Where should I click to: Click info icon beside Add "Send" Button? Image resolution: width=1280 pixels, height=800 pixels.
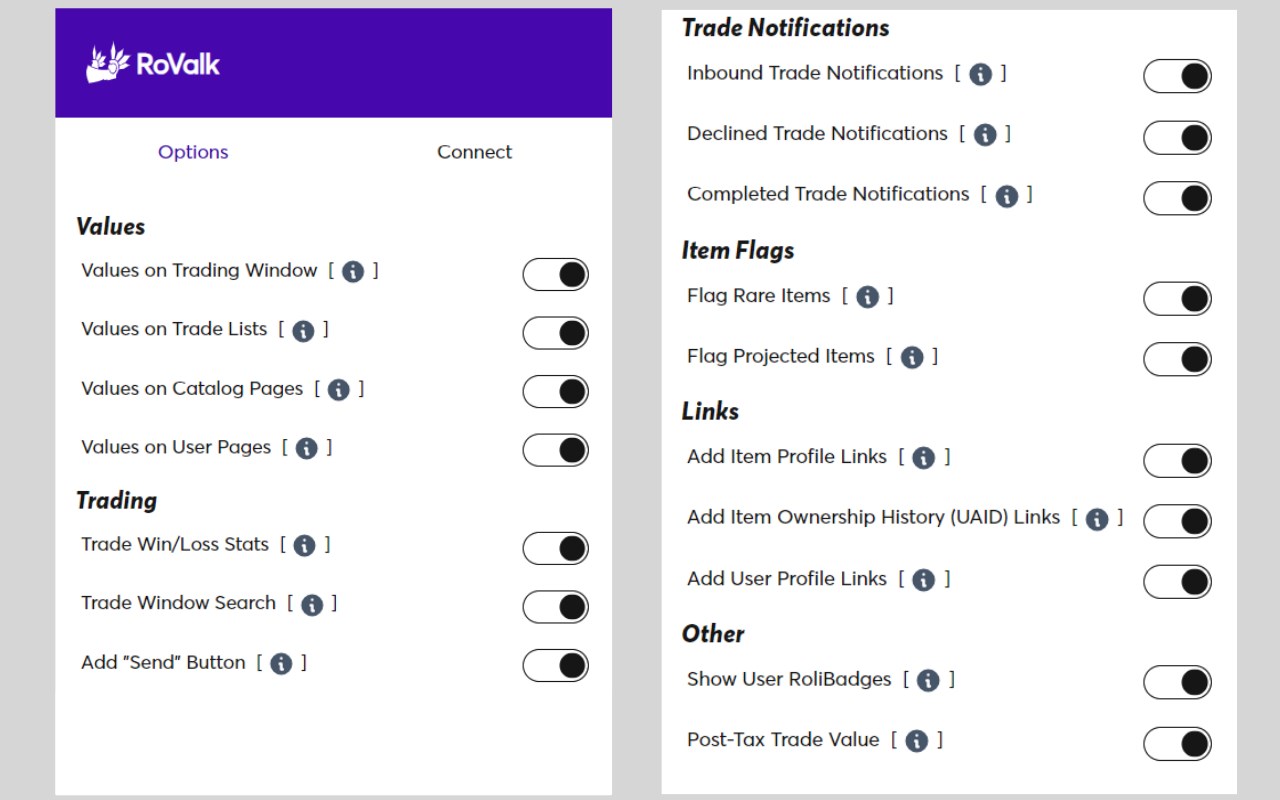tap(281, 664)
